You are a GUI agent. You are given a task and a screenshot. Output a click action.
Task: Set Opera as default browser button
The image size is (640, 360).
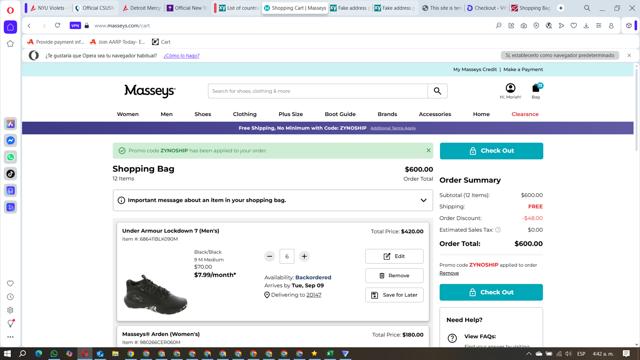pos(560,55)
